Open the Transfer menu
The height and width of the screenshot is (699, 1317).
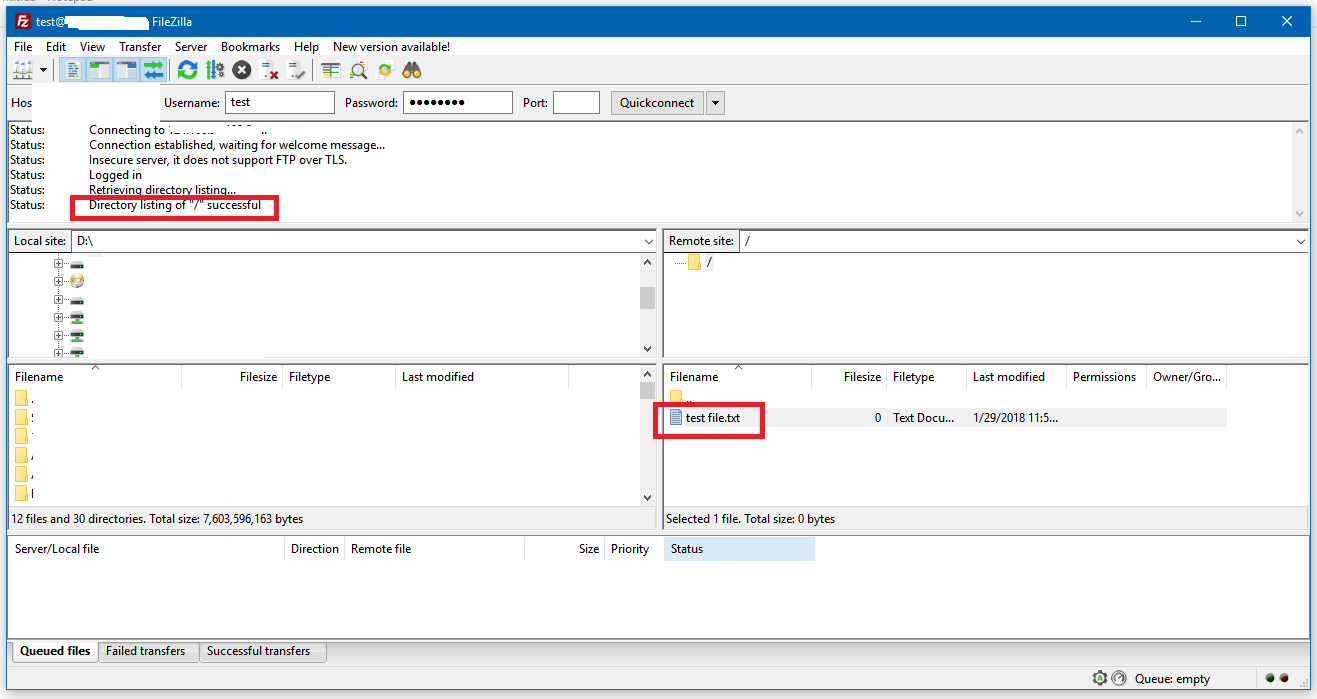[140, 47]
